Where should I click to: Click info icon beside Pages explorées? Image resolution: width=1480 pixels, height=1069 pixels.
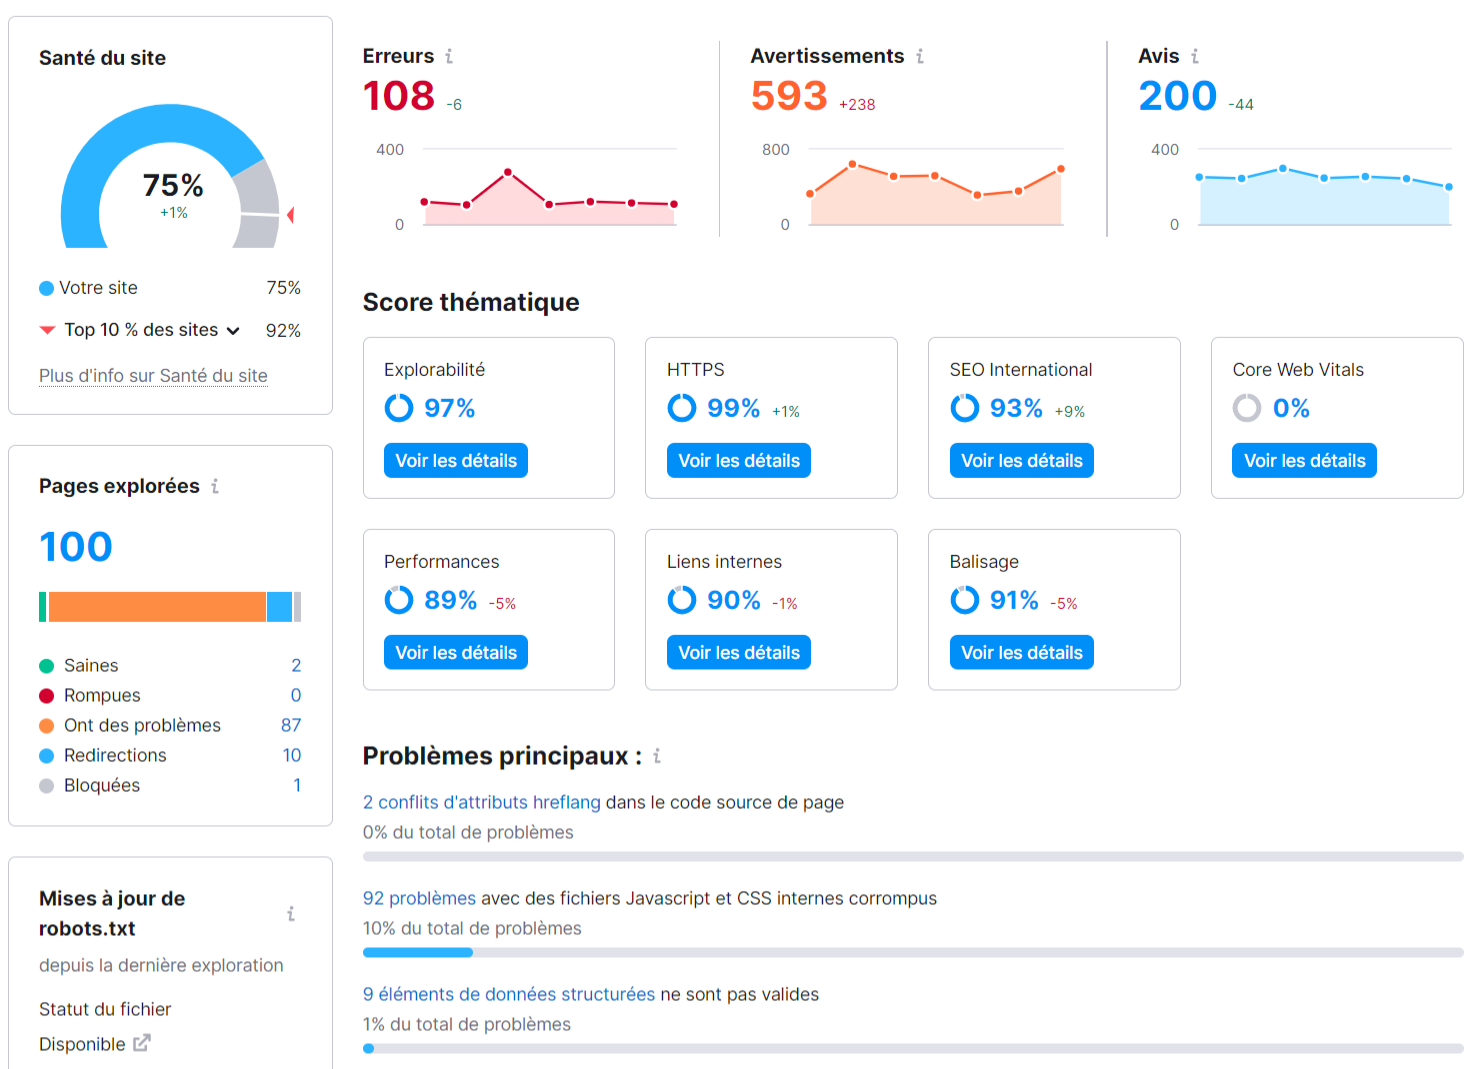[215, 486]
